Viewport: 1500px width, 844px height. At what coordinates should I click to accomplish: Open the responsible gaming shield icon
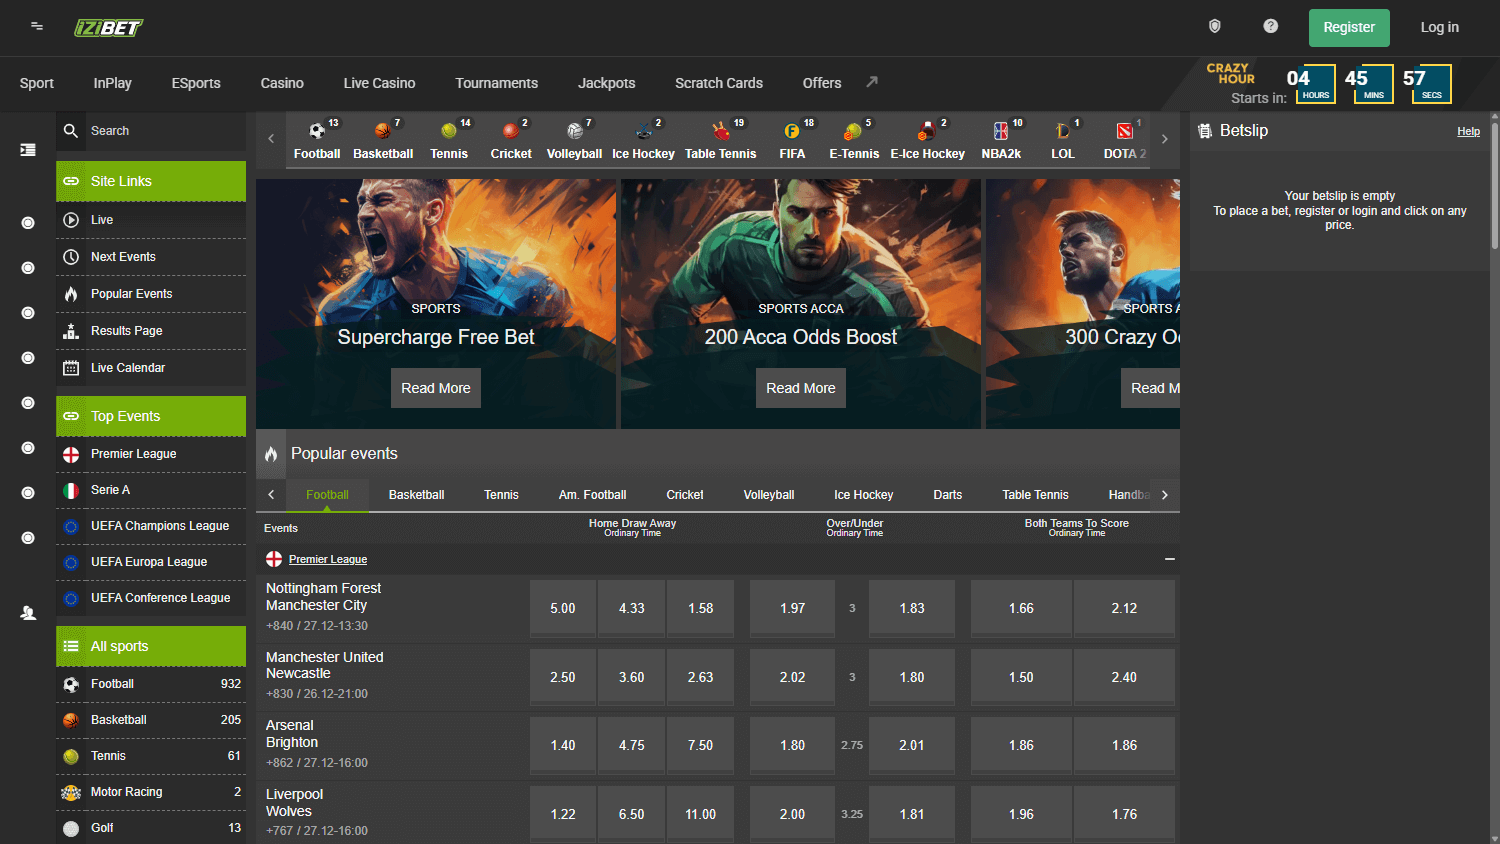pyautogui.click(x=1214, y=24)
